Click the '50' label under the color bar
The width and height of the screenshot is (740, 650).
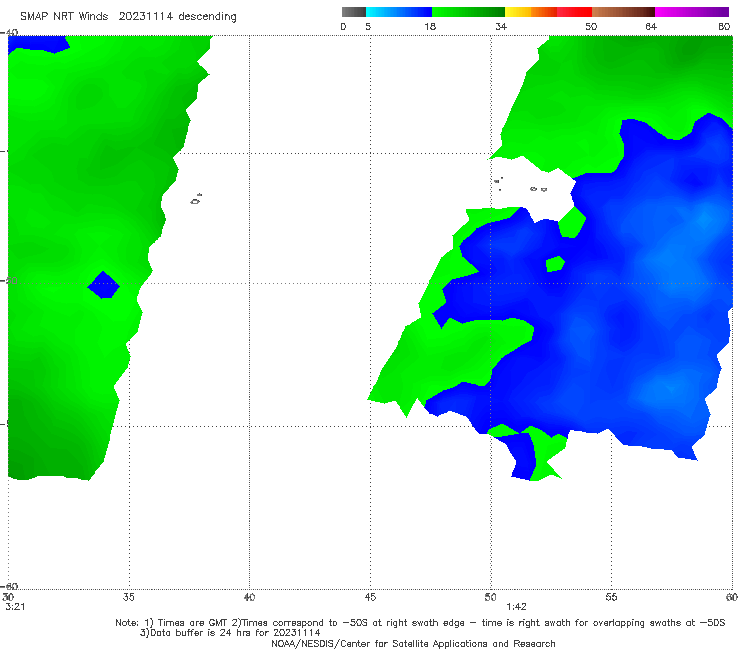(x=591, y=27)
